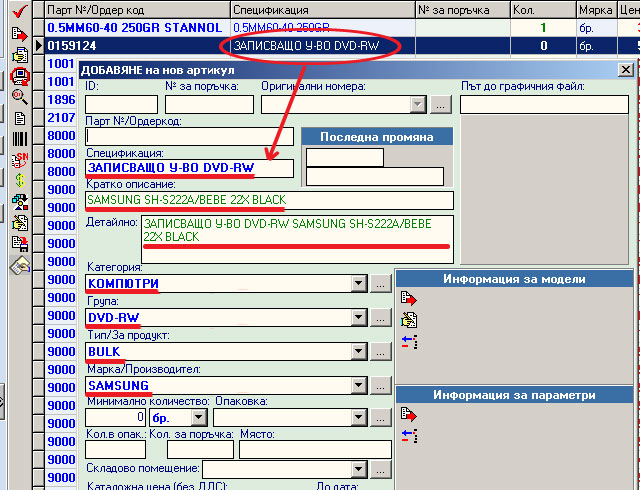Click the ... button next to Опаковка

tap(380, 417)
